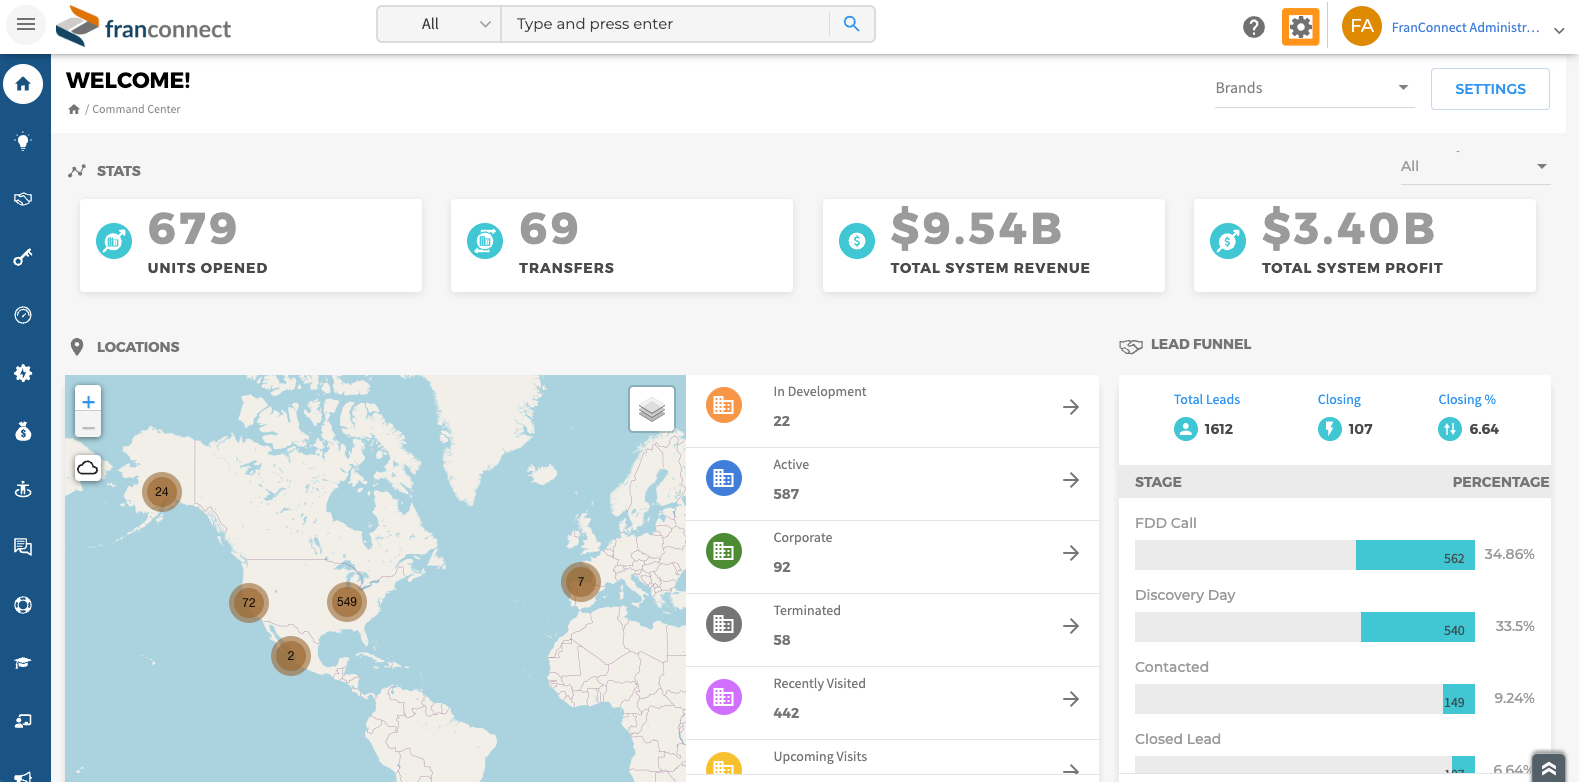Open the Active locations arrow
The height and width of the screenshot is (782, 1579).
(1071, 480)
